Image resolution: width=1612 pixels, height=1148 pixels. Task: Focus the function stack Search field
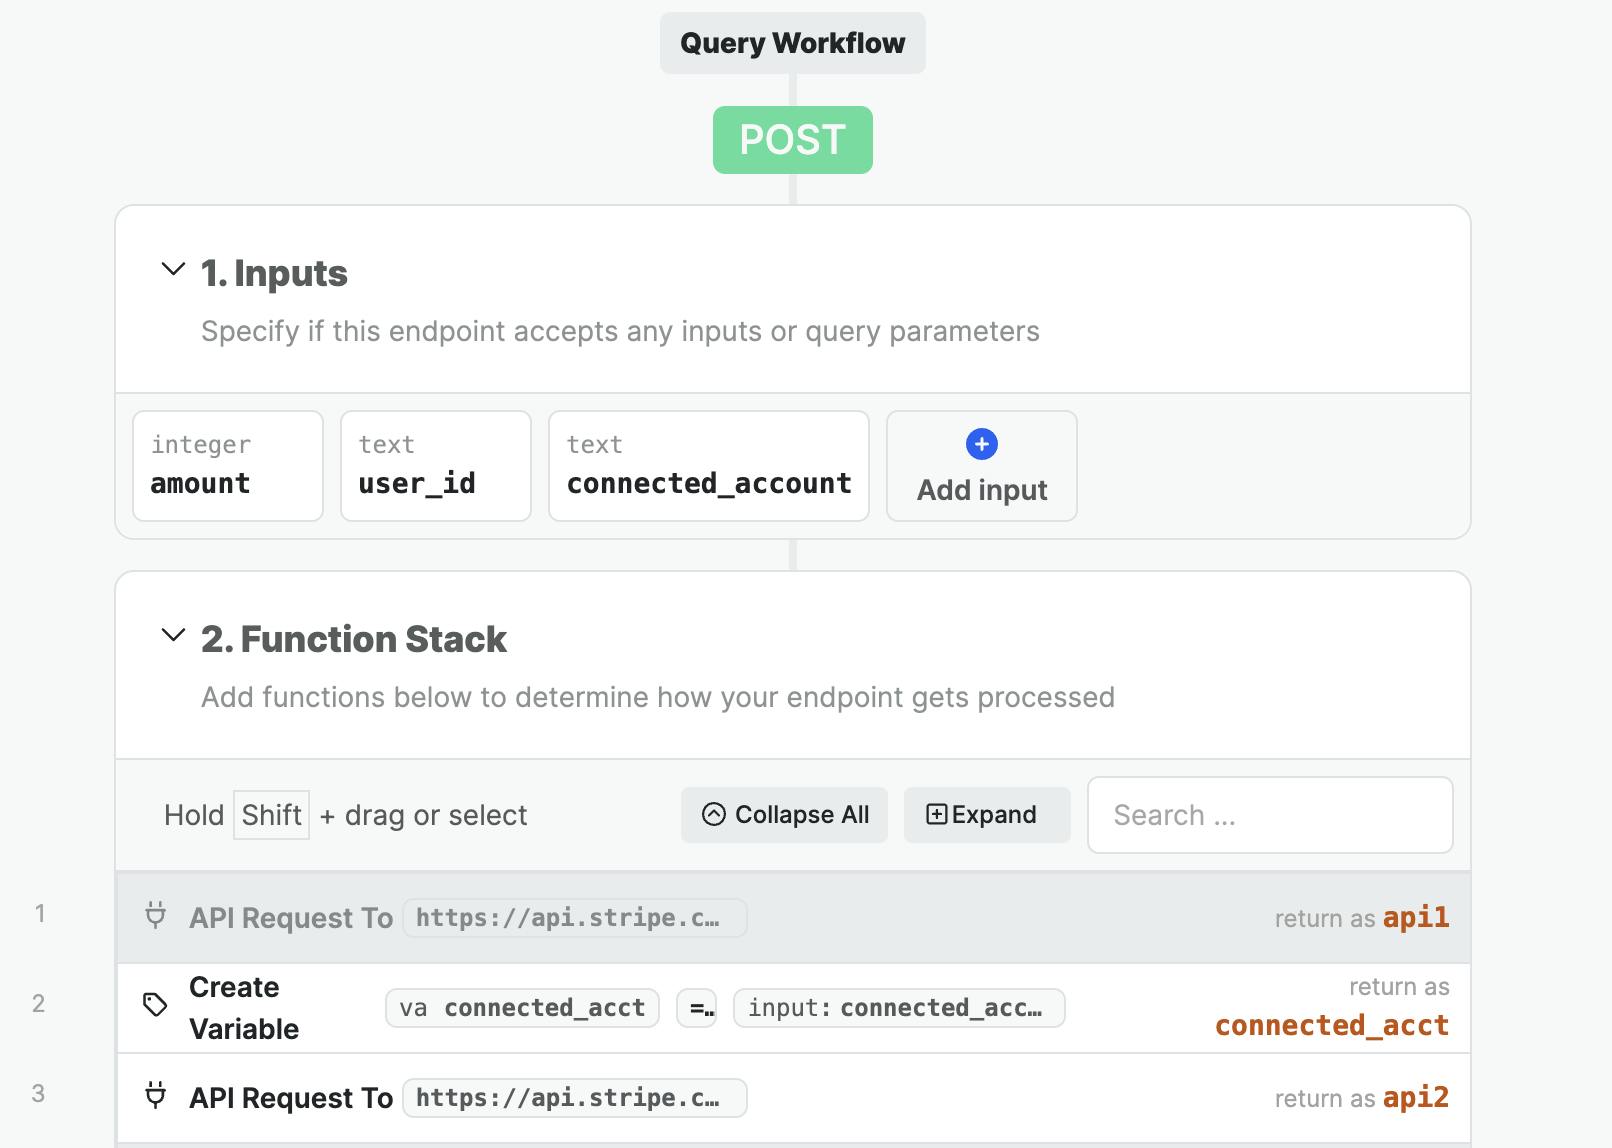coord(1269,815)
